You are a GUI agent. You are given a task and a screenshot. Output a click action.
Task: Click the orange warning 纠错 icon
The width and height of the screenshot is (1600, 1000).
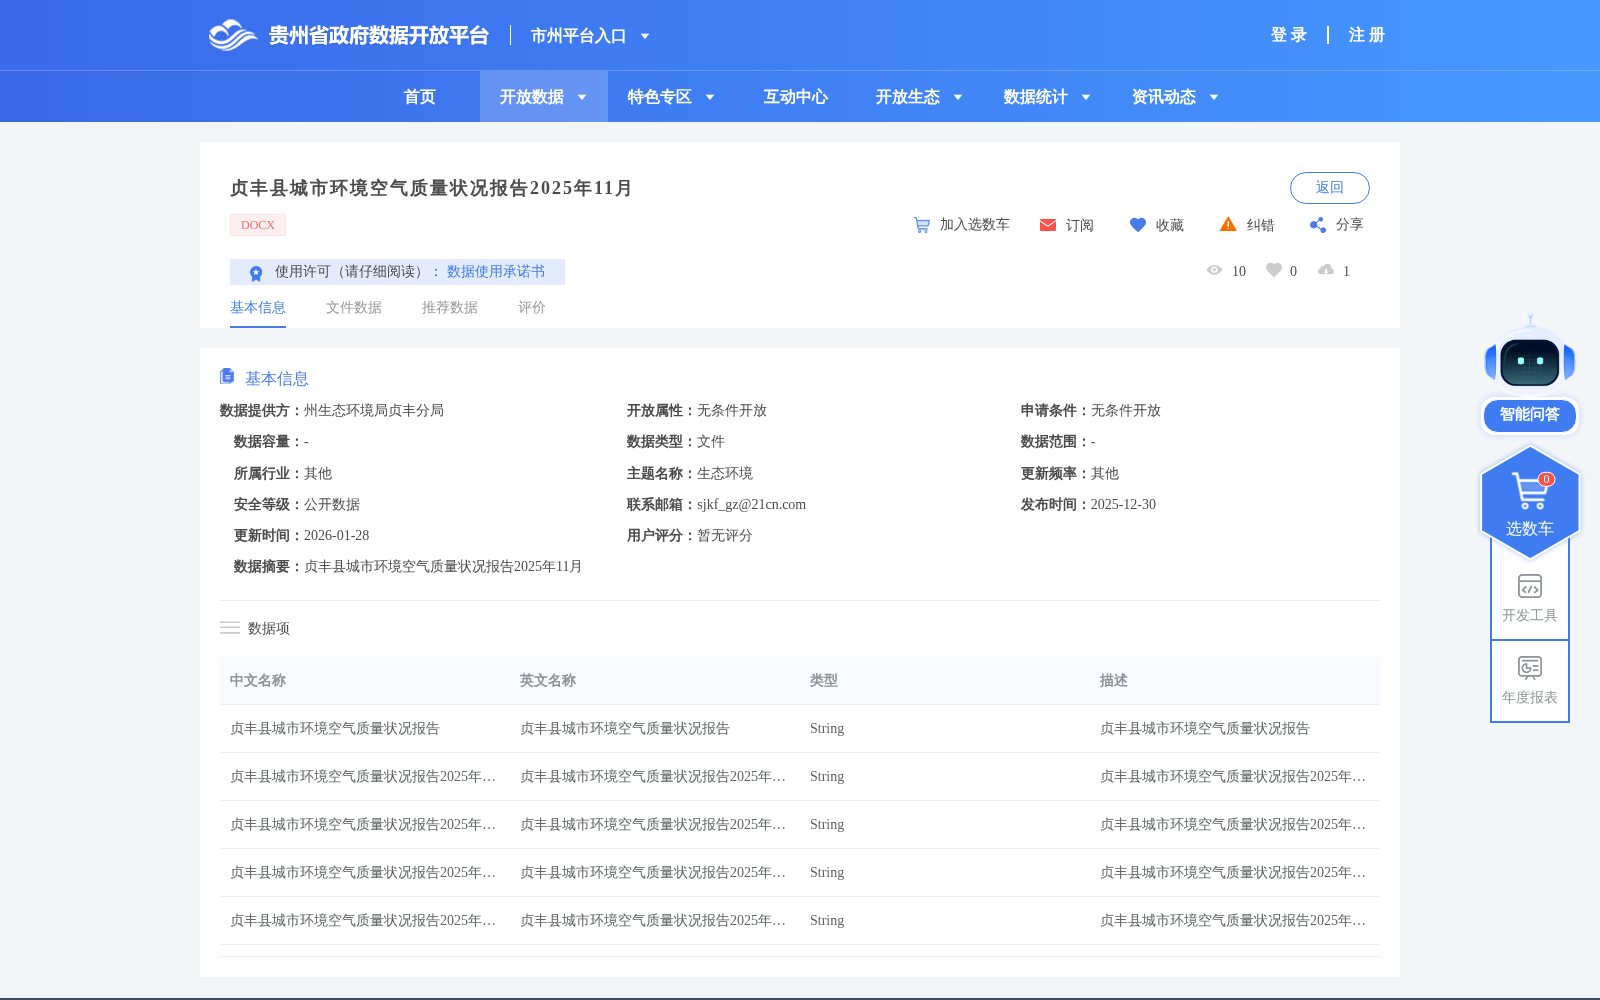pos(1228,225)
